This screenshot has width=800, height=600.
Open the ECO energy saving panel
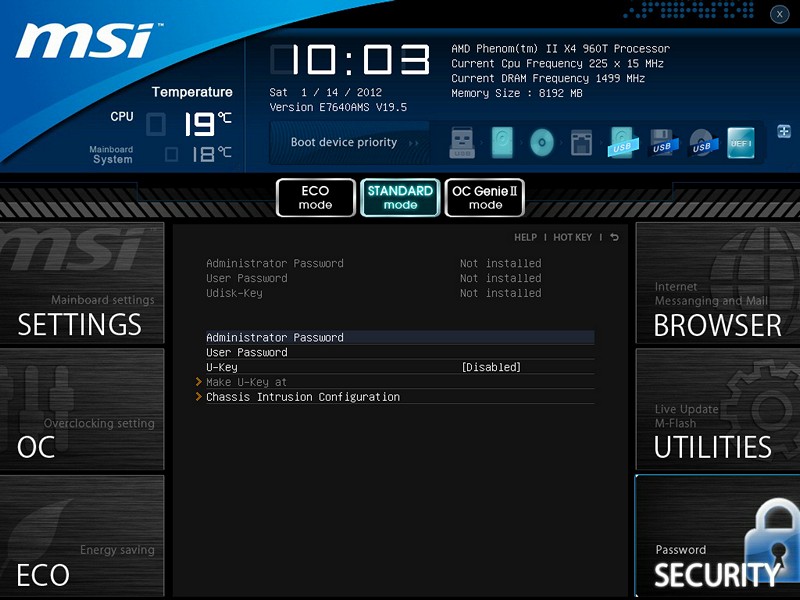[x=82, y=536]
